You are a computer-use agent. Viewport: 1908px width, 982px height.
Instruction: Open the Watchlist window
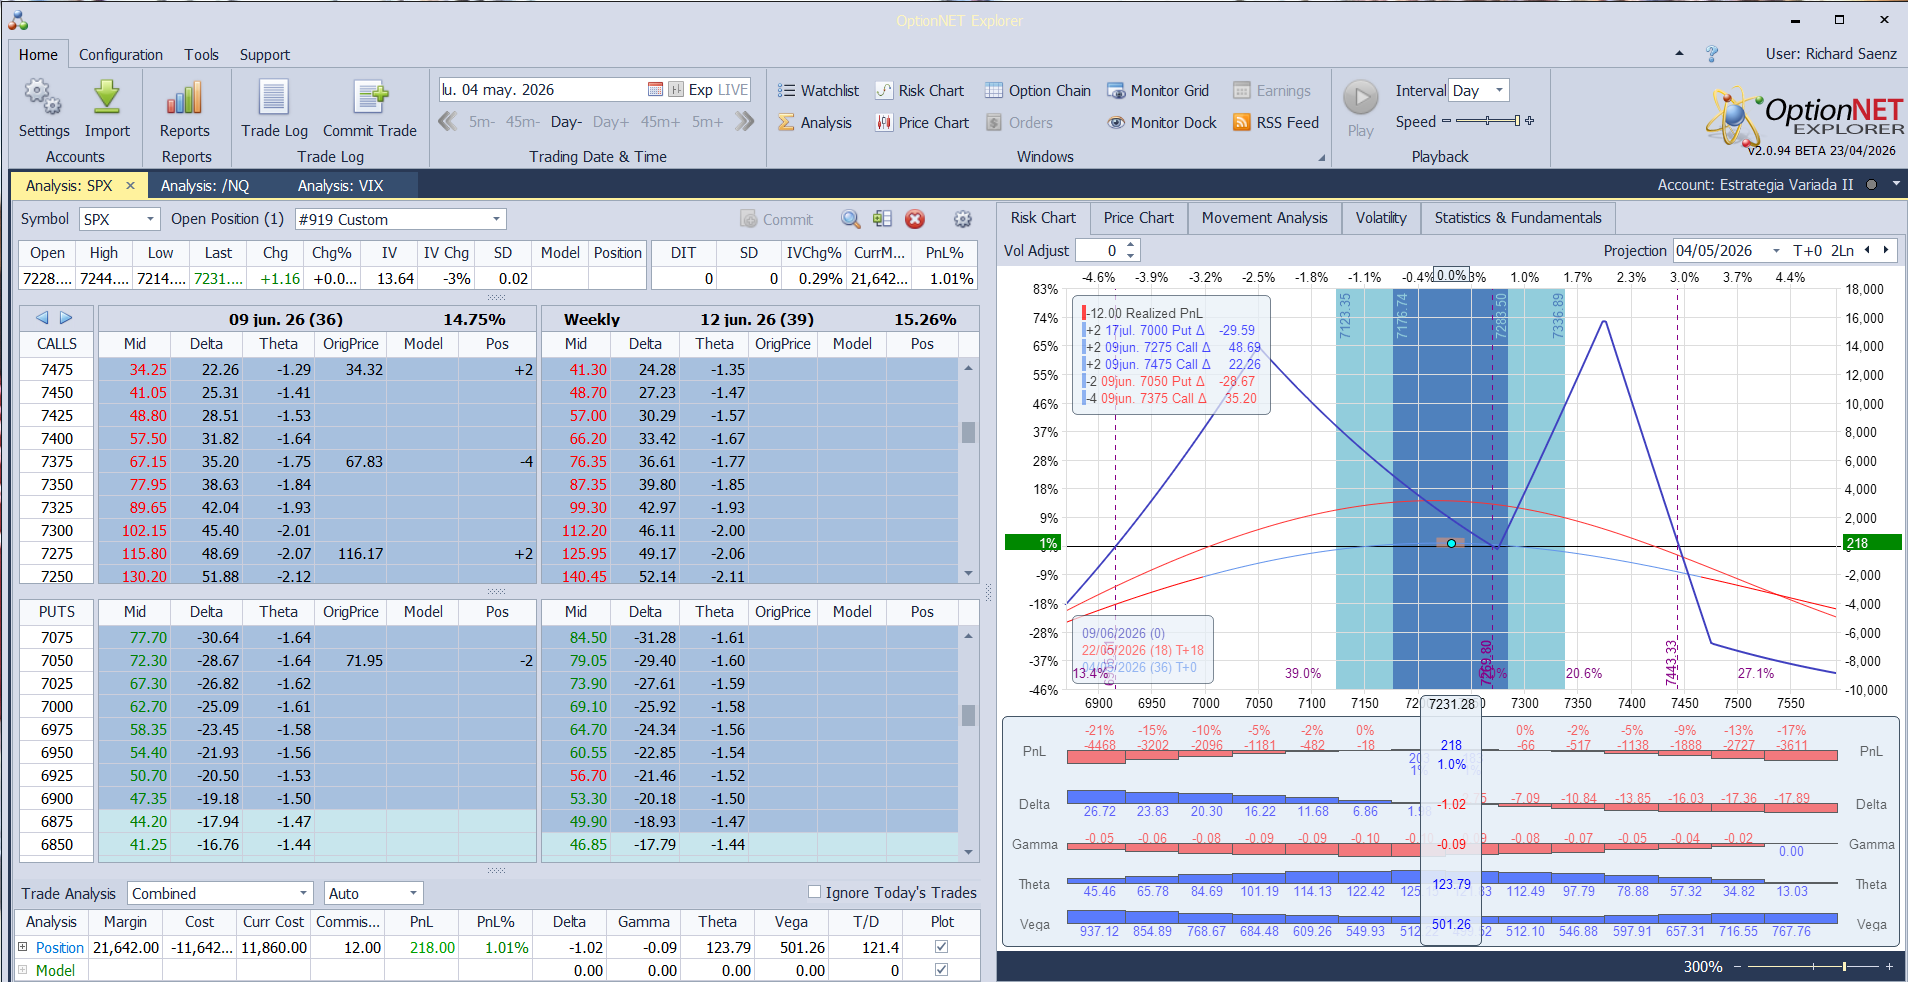[x=818, y=91]
